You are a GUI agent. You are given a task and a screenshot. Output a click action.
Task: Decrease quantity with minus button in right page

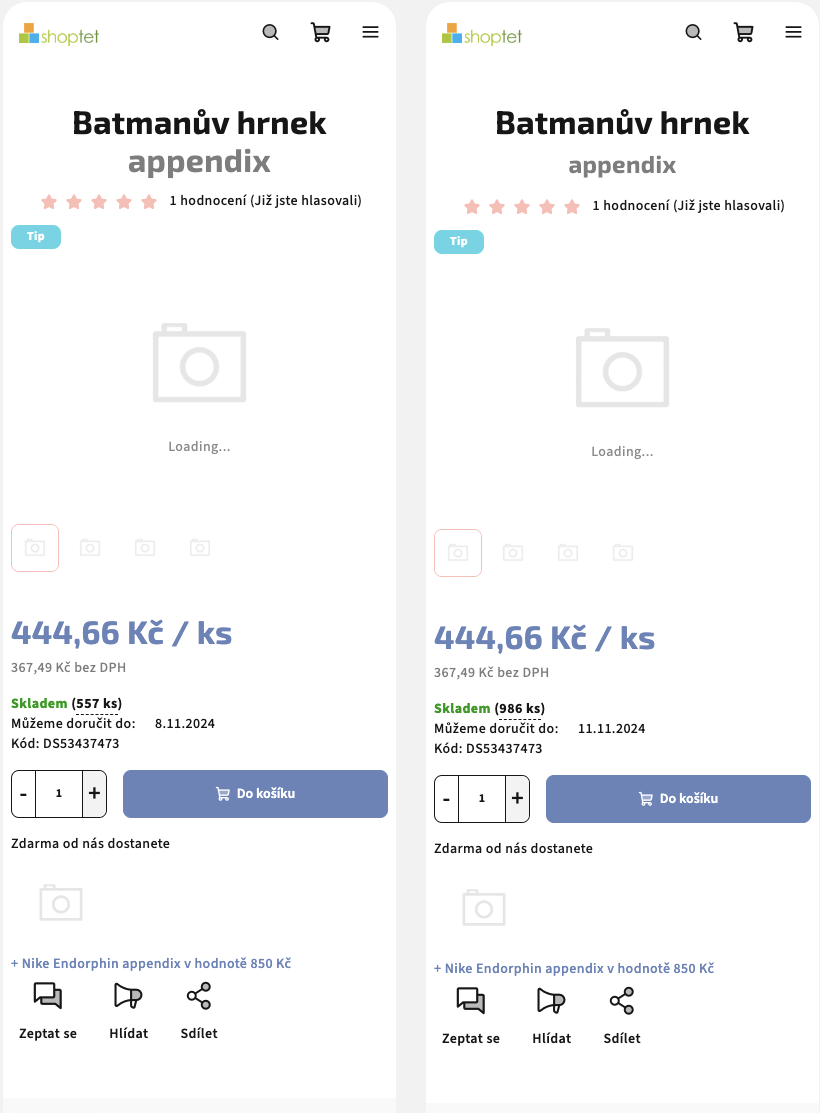click(x=446, y=799)
